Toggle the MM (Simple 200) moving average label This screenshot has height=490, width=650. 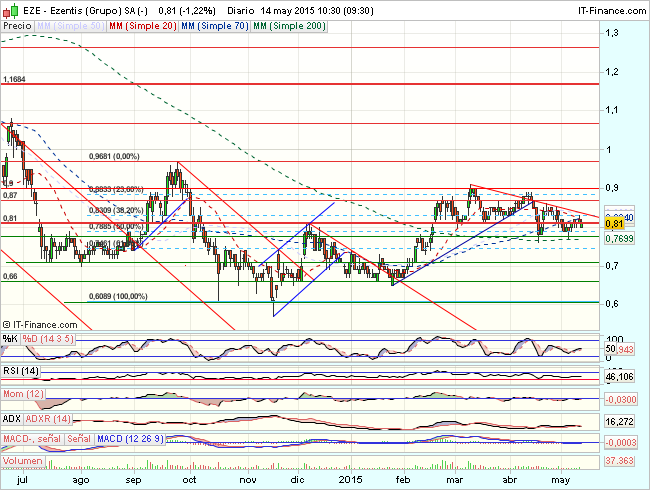(x=289, y=26)
